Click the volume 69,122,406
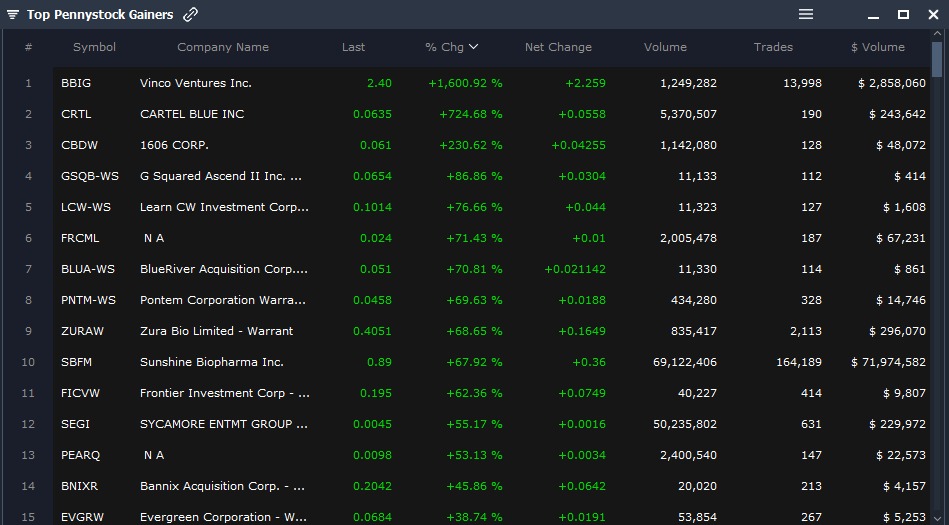Screen dimensions: 949x525 [x=685, y=362]
